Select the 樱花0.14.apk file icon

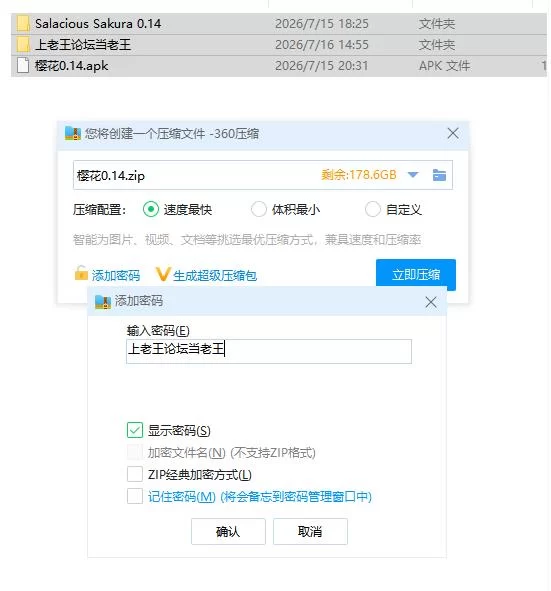pyautogui.click(x=23, y=66)
